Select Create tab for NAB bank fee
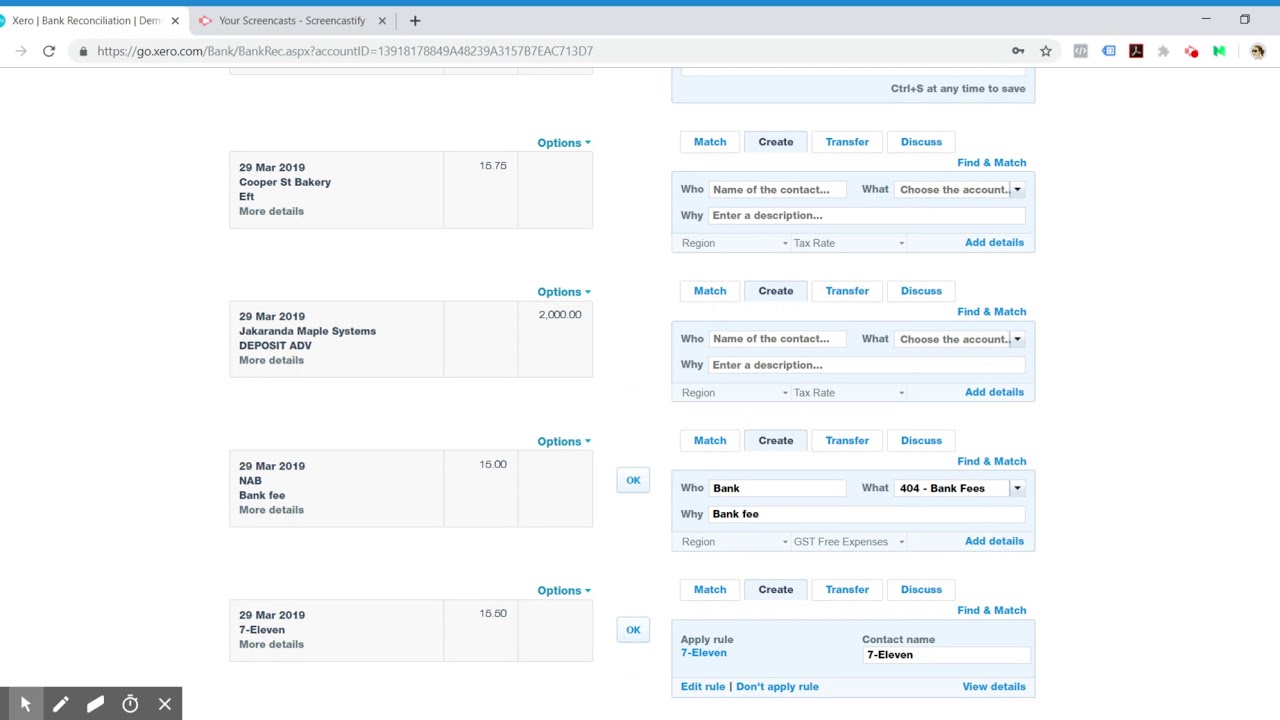1280x720 pixels. pos(776,440)
